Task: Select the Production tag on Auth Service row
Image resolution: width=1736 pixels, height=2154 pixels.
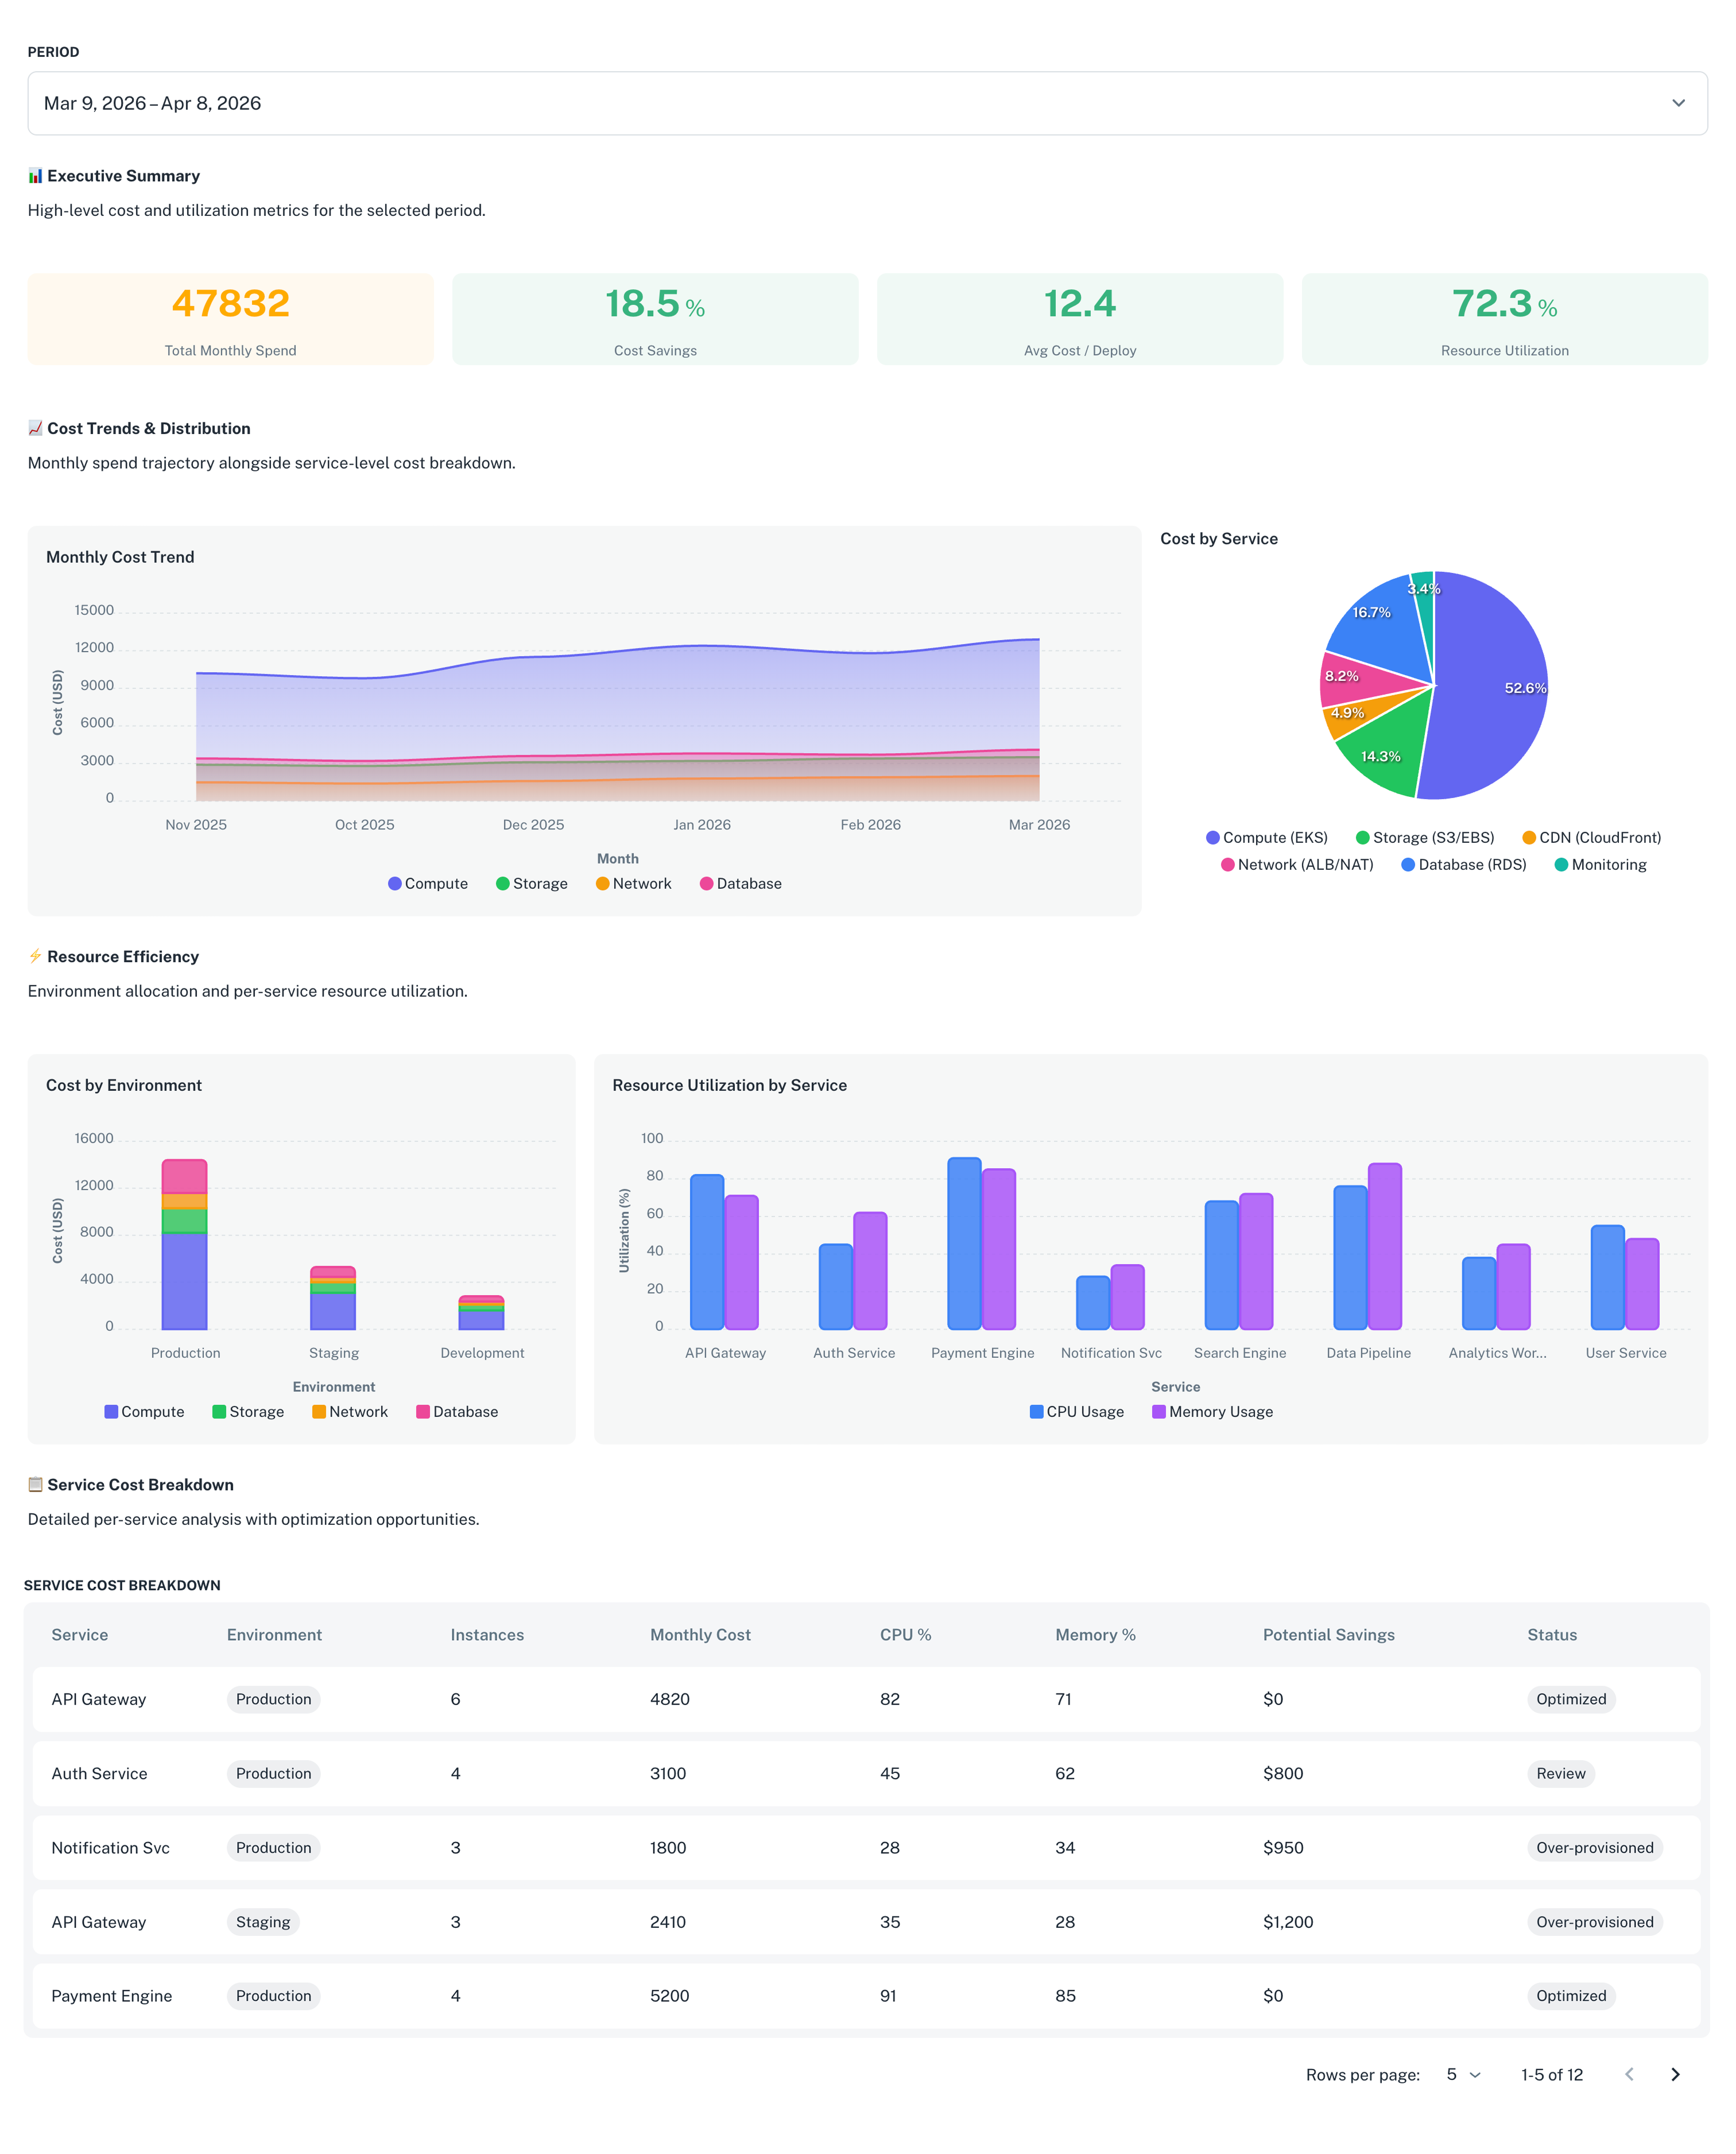Action: tap(273, 1773)
